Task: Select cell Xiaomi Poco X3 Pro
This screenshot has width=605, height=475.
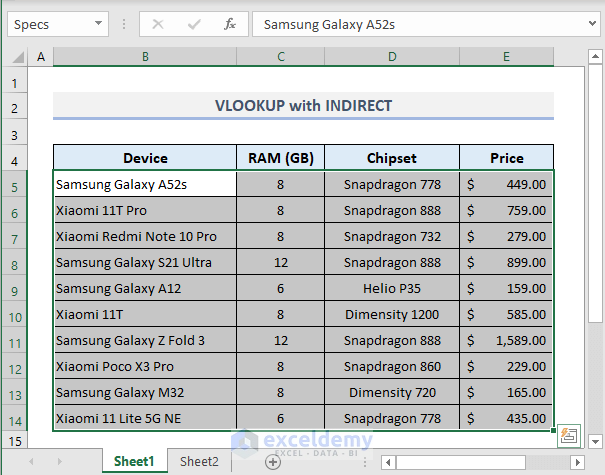Action: (x=145, y=366)
